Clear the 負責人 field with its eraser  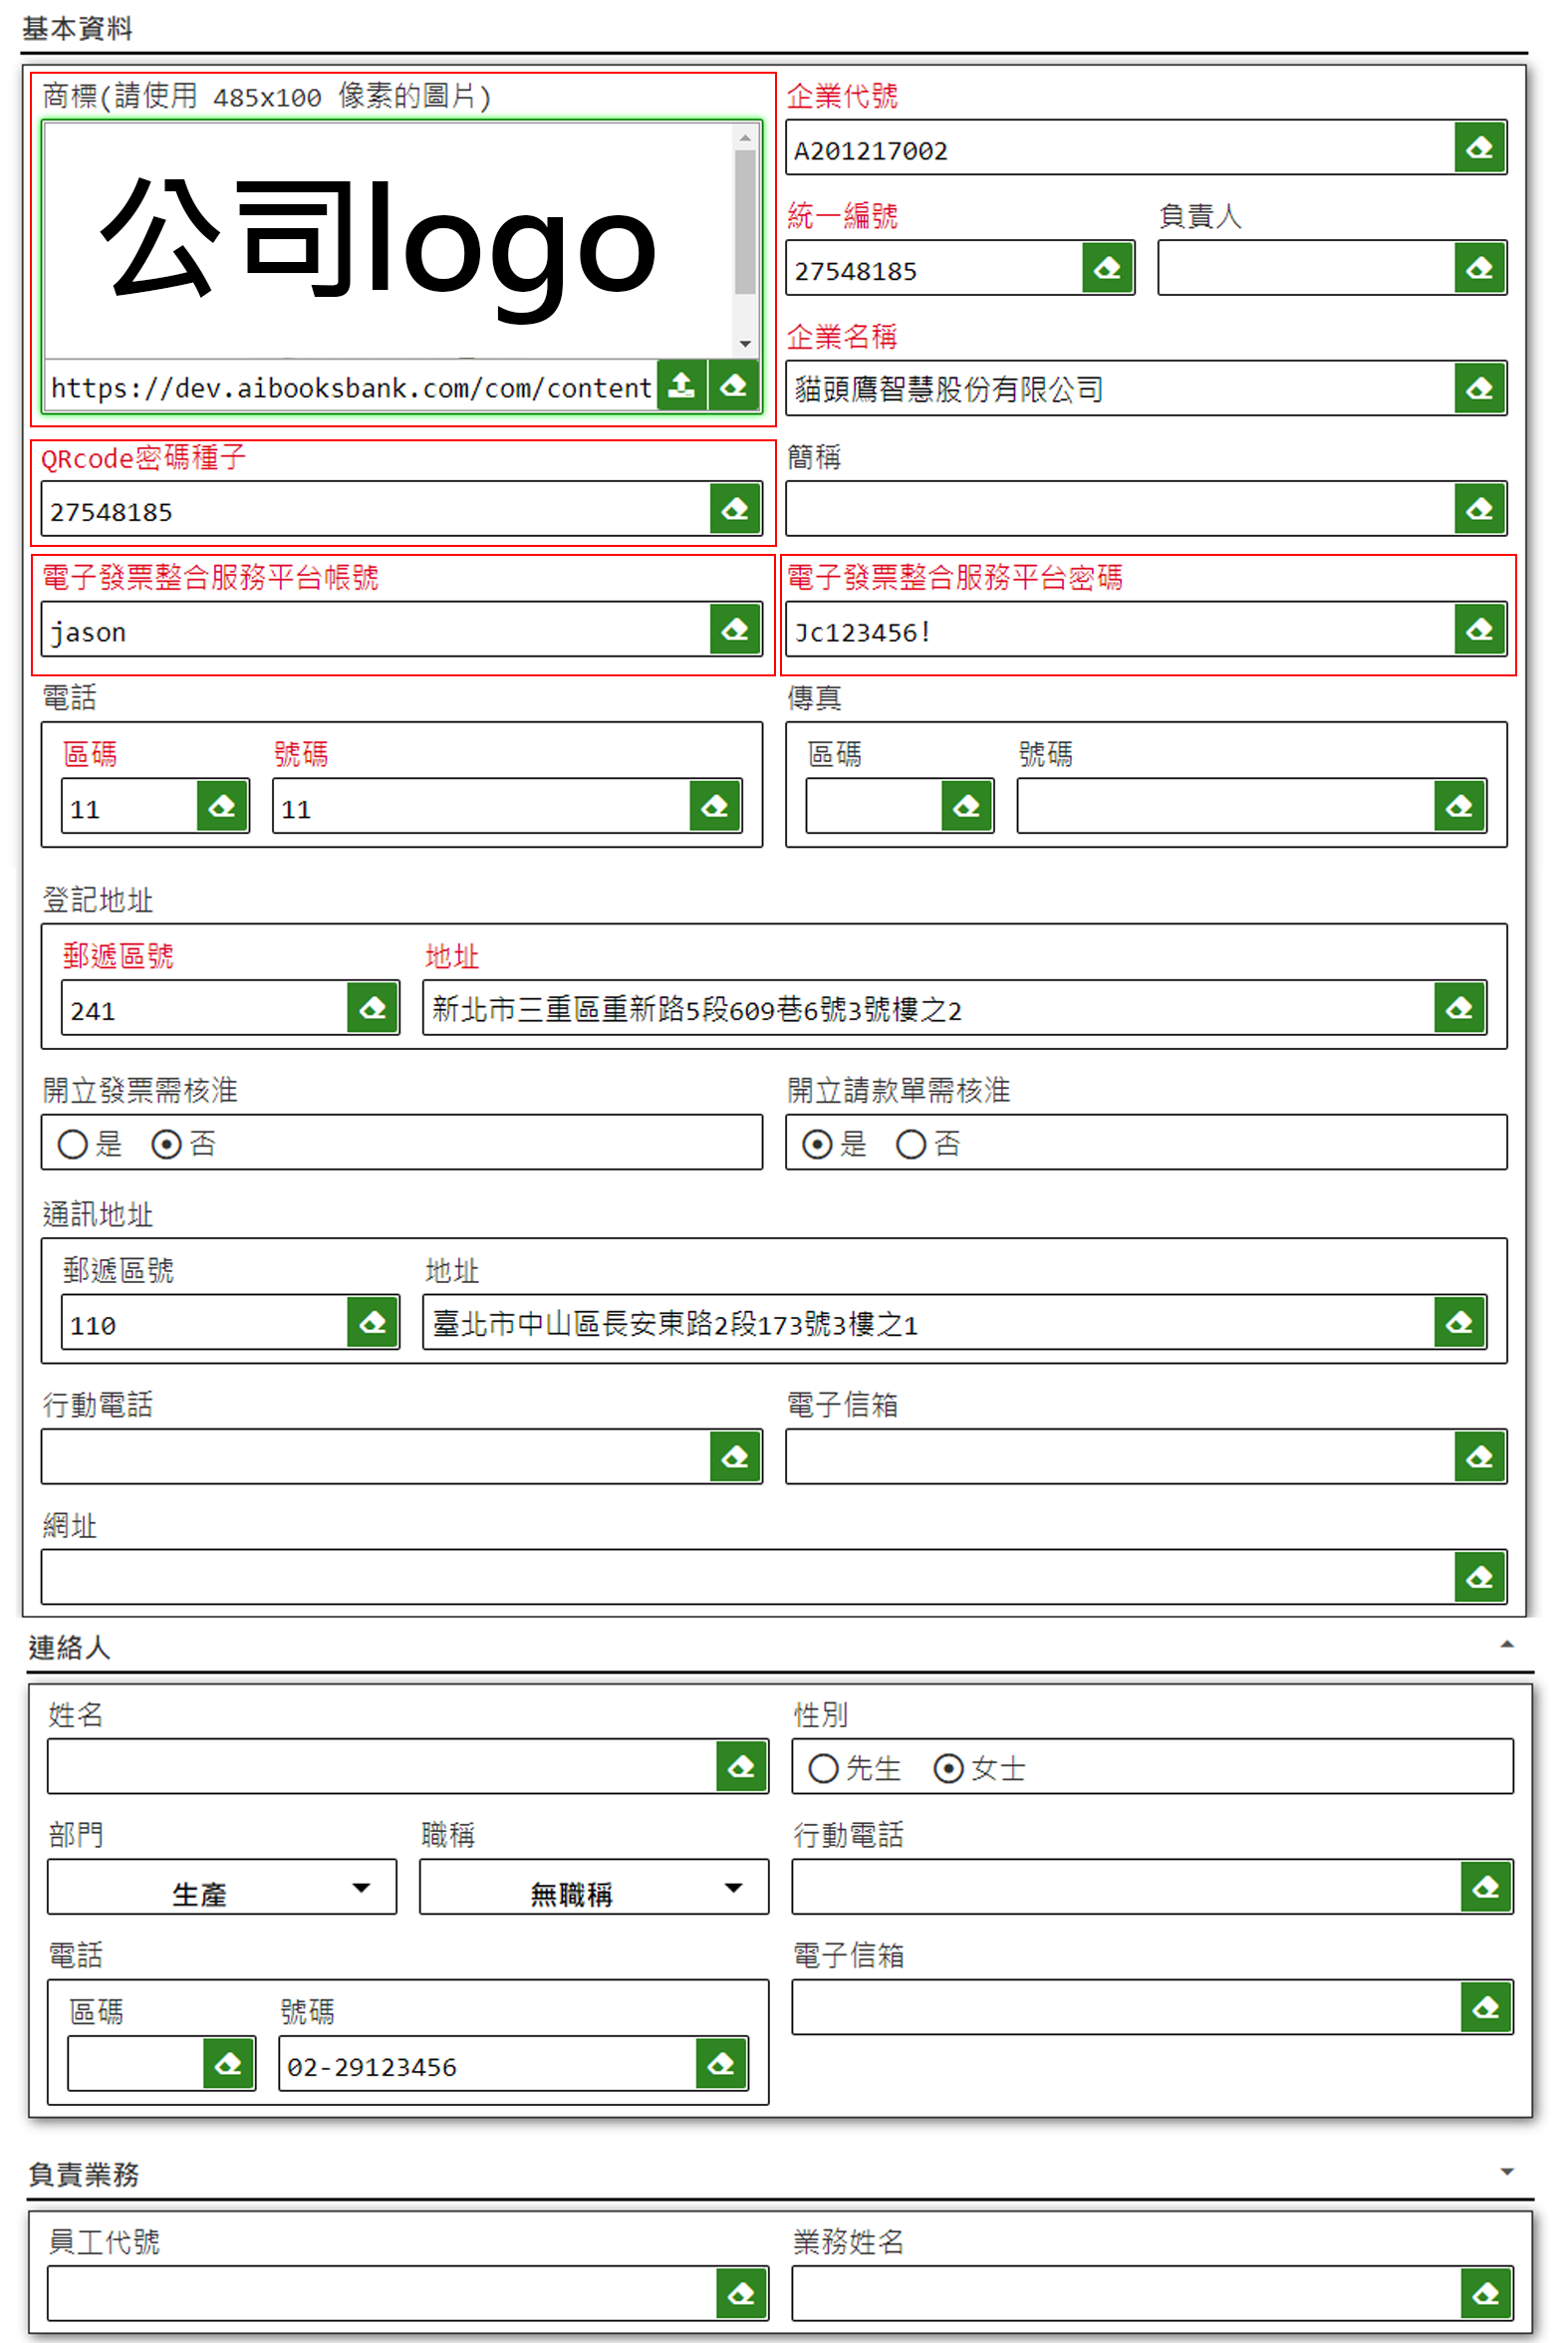[1480, 268]
